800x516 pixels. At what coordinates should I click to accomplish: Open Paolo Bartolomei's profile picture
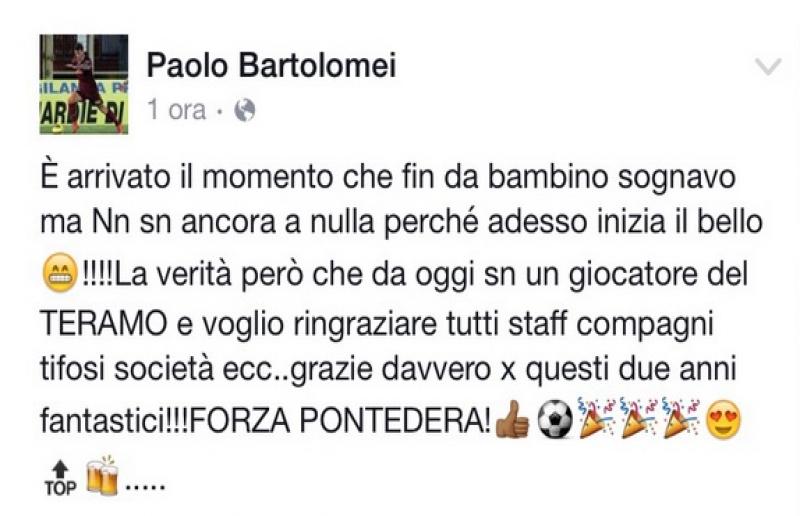84,84
